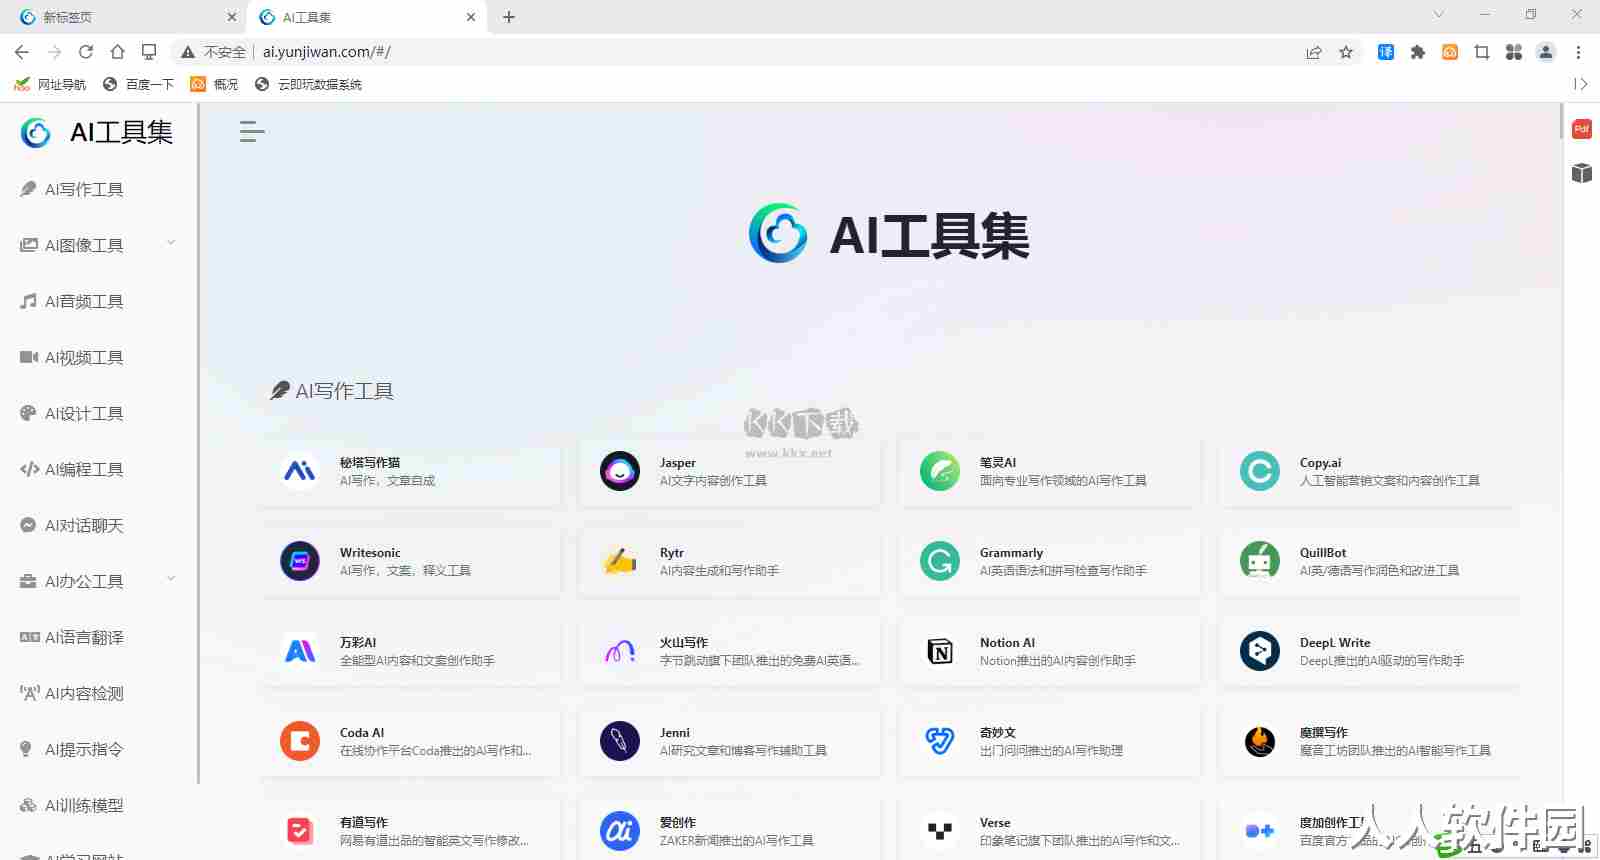Viewport: 1600px width, 860px height.
Task: Share this page via share icon
Action: (x=1314, y=52)
